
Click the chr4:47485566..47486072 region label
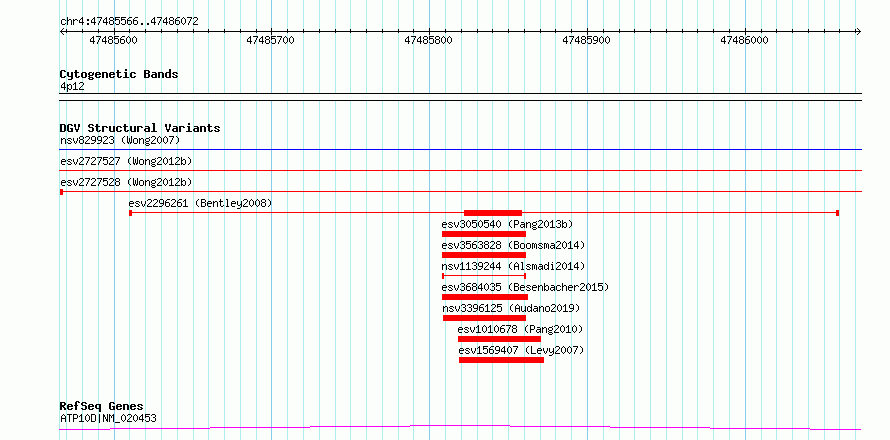pos(129,22)
